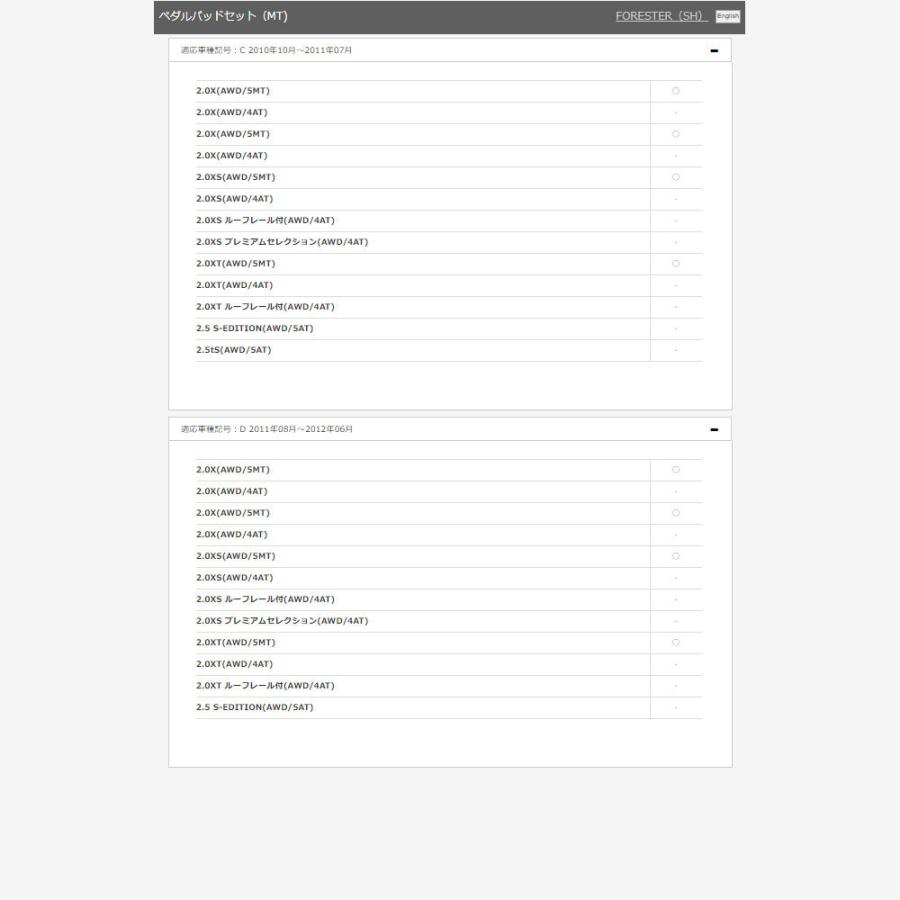Switch language with the English button
This screenshot has height=900, width=900.
[x=727, y=16]
